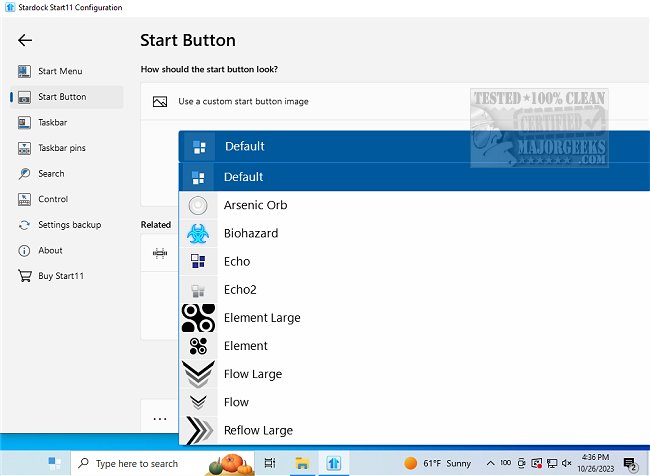Choose the Echo start button style

(x=414, y=262)
